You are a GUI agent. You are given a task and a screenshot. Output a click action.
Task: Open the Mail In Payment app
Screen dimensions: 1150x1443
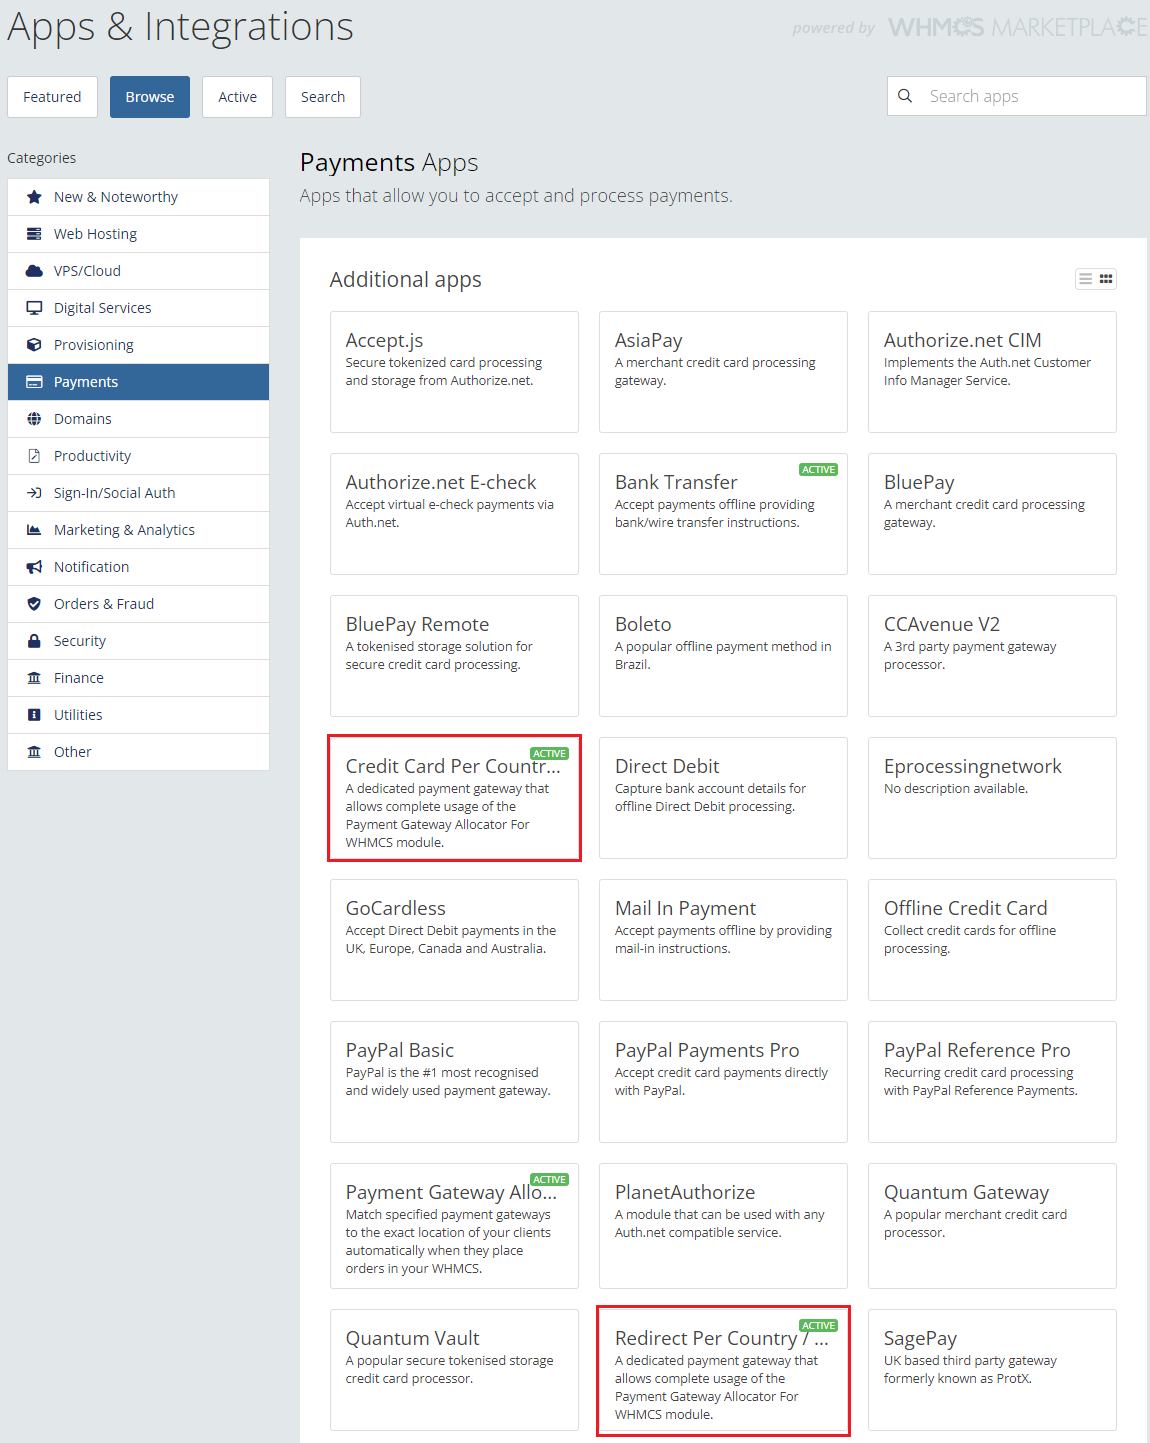(723, 940)
